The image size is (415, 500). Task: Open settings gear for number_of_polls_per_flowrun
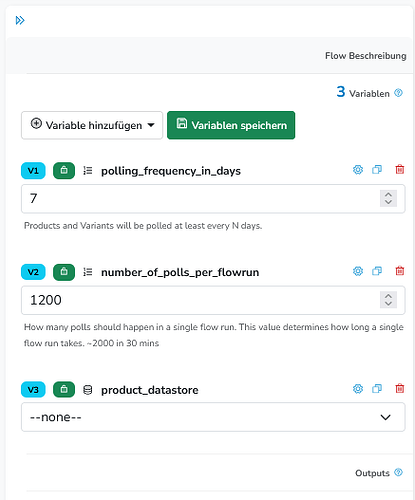[358, 271]
